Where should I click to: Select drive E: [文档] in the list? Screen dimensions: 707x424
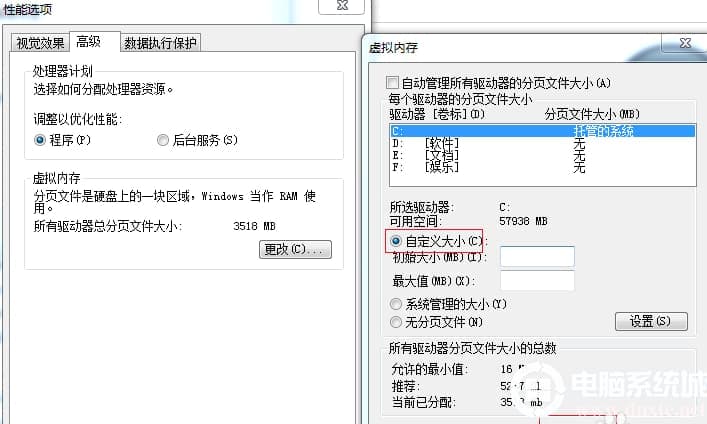point(542,155)
